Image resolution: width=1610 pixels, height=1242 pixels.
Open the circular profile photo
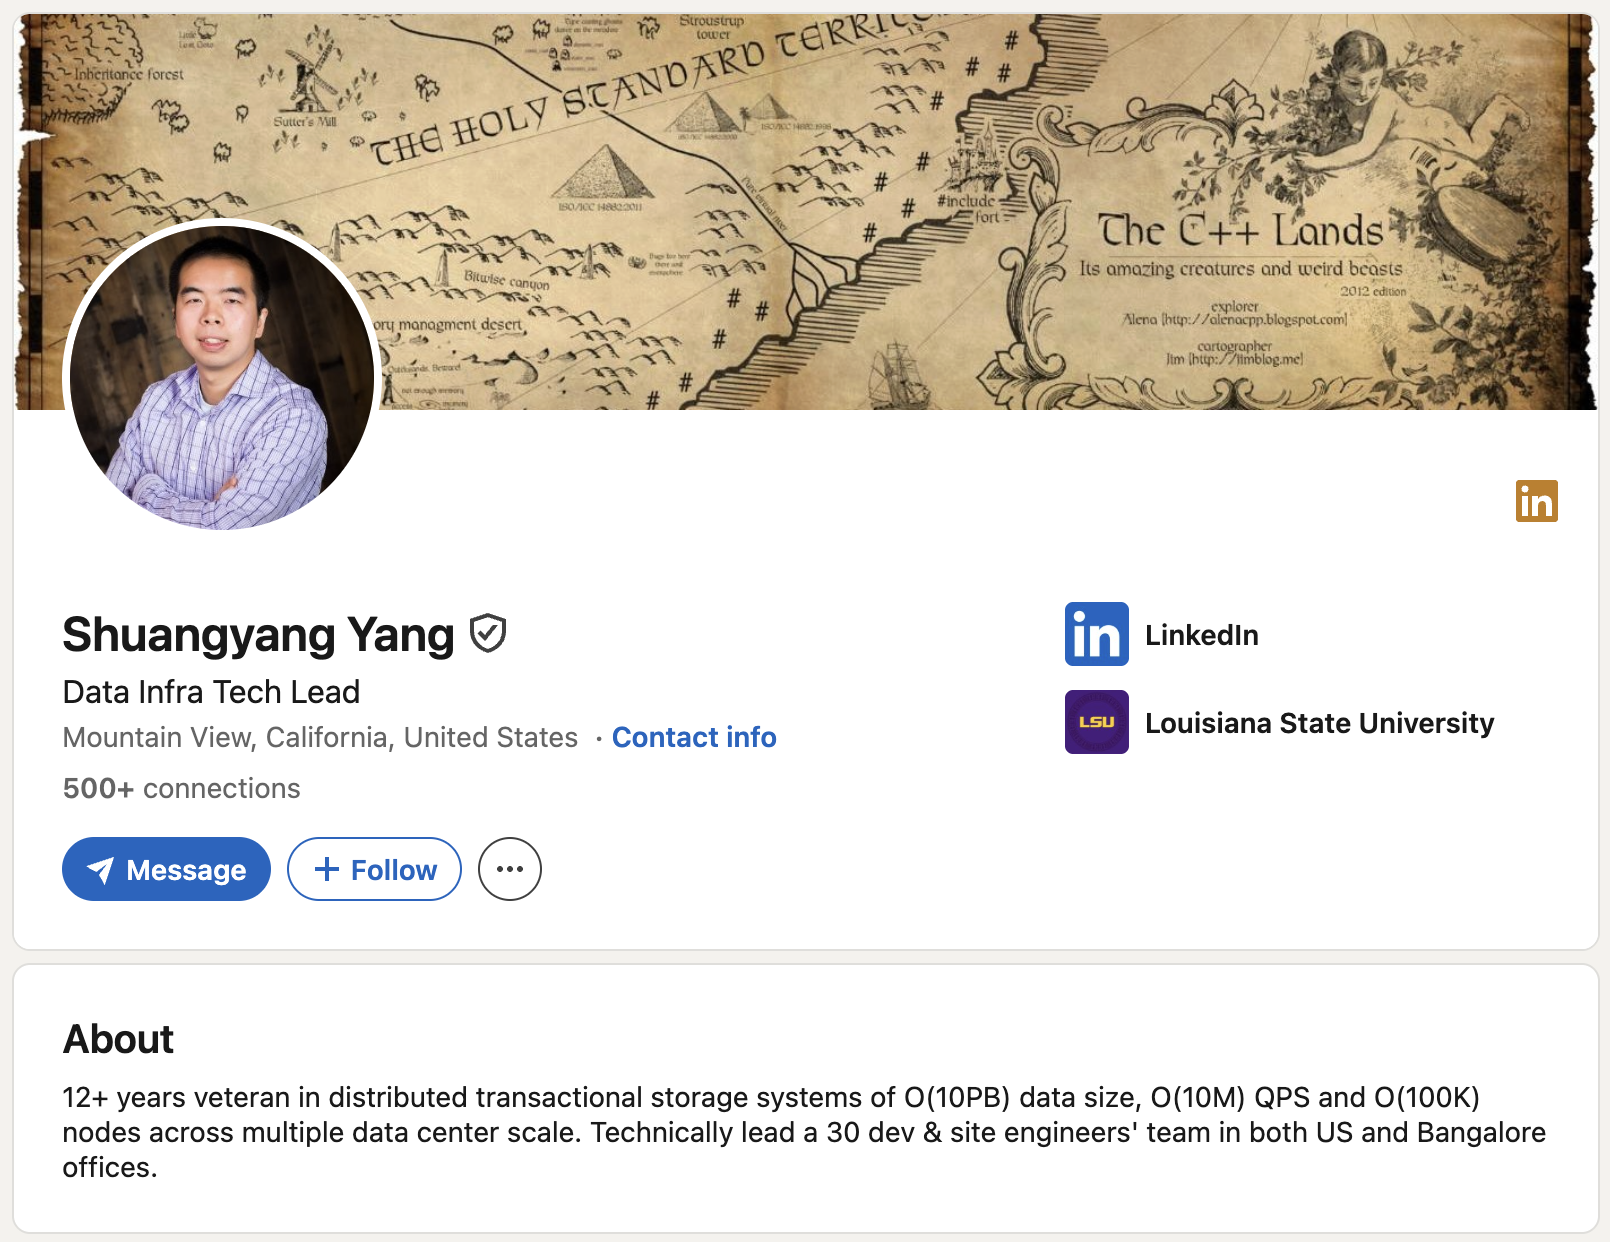tap(221, 376)
